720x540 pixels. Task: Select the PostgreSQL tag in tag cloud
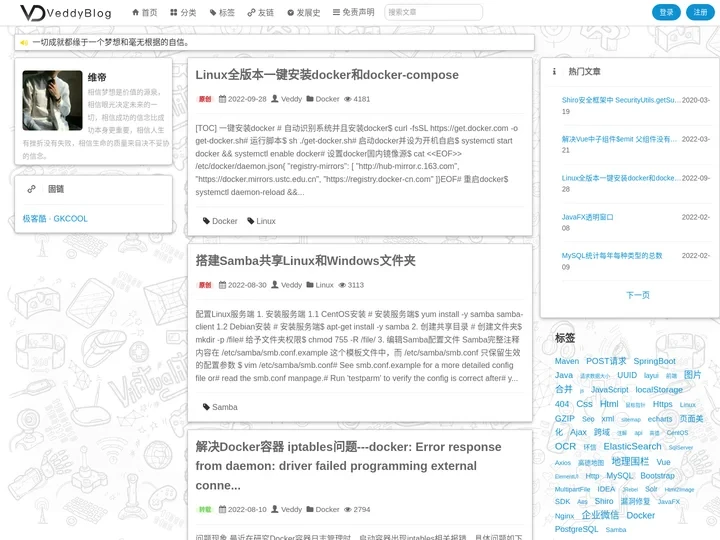pyautogui.click(x=576, y=529)
